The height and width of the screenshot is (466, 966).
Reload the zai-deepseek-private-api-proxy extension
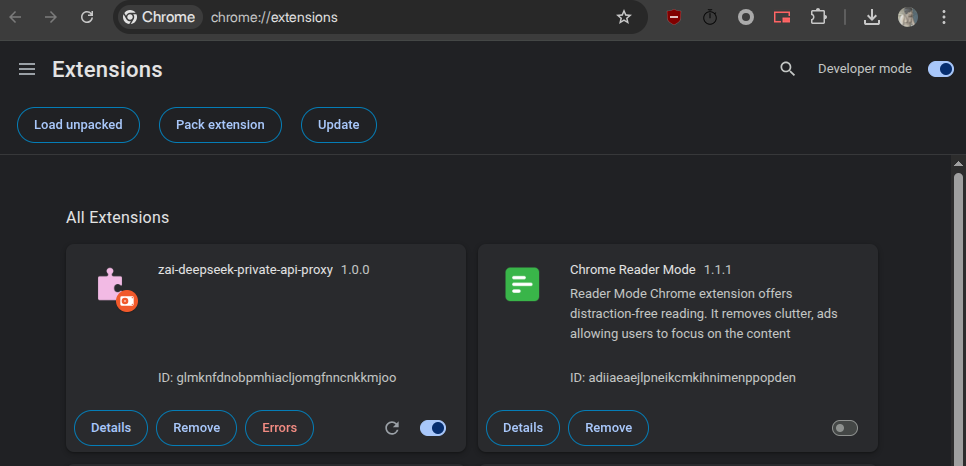pyautogui.click(x=392, y=428)
